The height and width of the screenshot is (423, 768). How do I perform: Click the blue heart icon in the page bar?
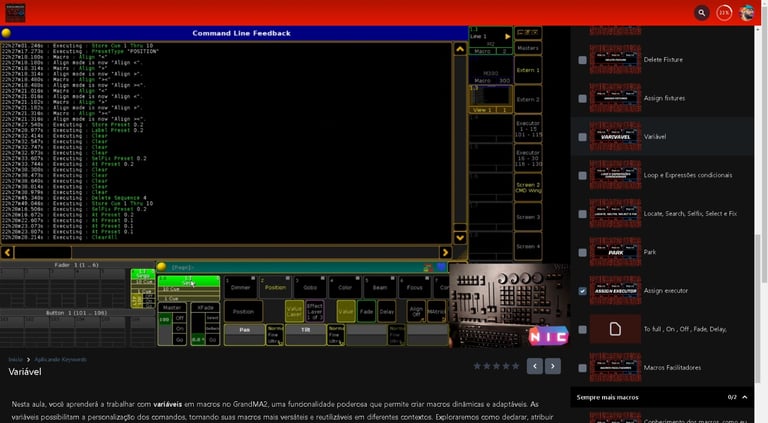pyautogui.click(x=441, y=267)
